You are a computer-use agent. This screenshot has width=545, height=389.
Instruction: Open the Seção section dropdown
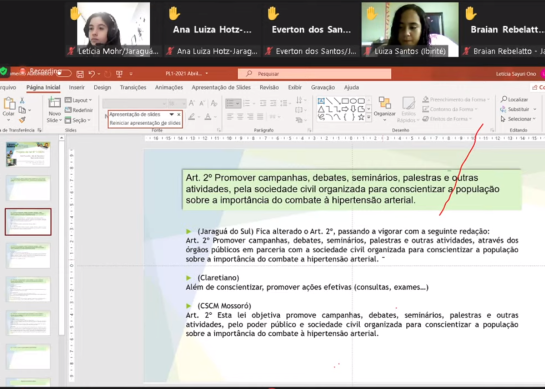coord(78,120)
